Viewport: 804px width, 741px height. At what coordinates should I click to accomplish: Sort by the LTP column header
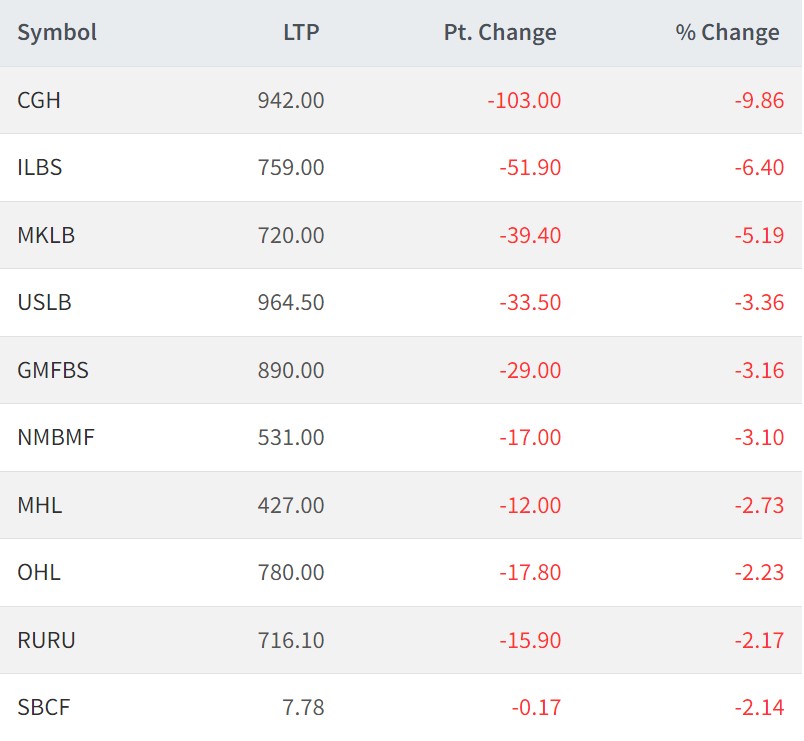tap(301, 32)
